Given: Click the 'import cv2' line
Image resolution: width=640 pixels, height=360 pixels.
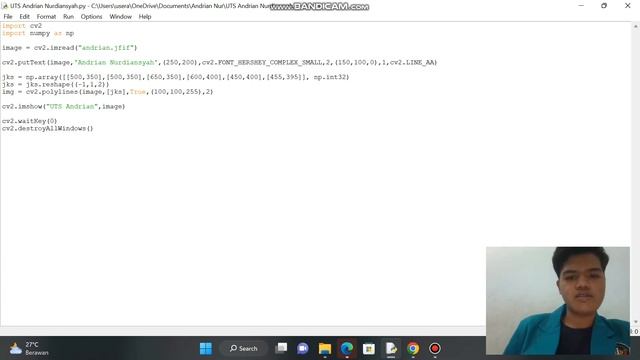Looking at the screenshot, I should (x=22, y=26).
